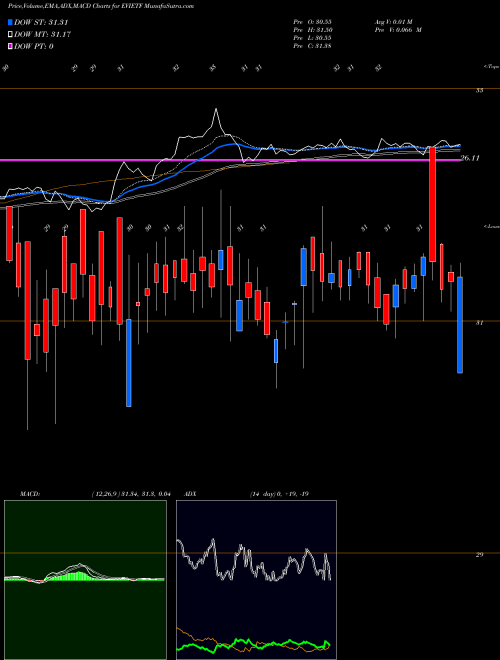Image resolution: width=500 pixels, height=660 pixels.
Task: Click the '<Tops' marker label
Action: [x=491, y=67]
